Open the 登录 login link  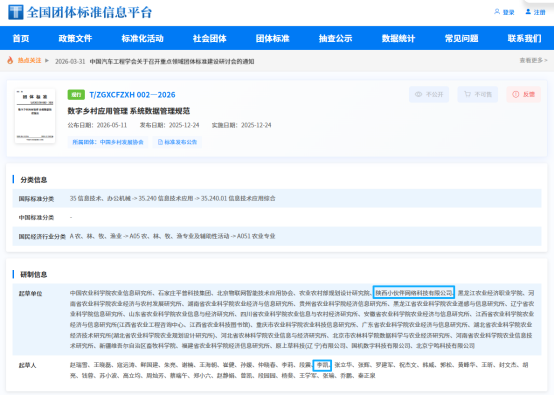coord(504,12)
